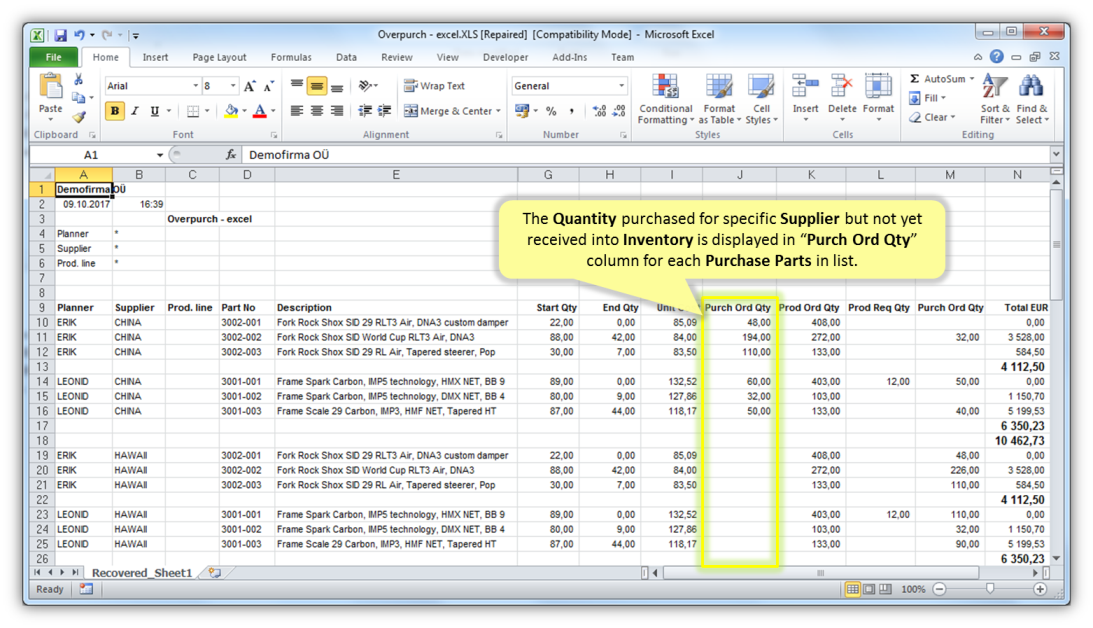The height and width of the screenshot is (628, 1093).
Task: Apply percent style format
Action: coord(551,111)
